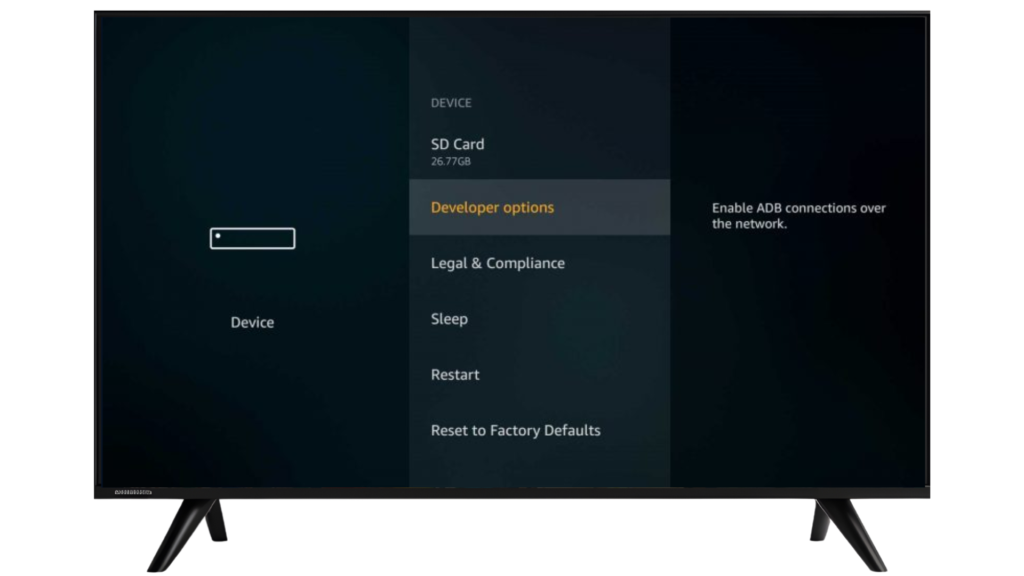Image resolution: width=1024 pixels, height=576 pixels.
Task: Choose Restart from the Device menu
Action: coord(455,374)
